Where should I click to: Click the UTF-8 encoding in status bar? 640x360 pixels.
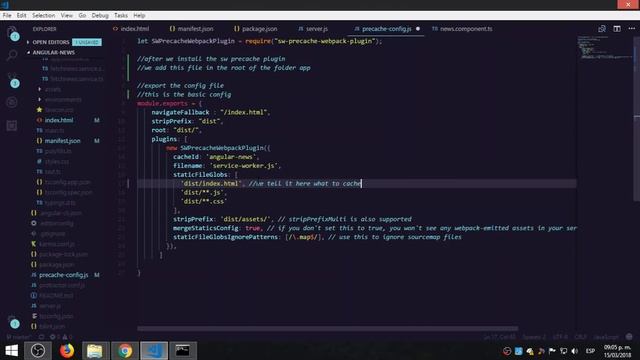coord(560,337)
